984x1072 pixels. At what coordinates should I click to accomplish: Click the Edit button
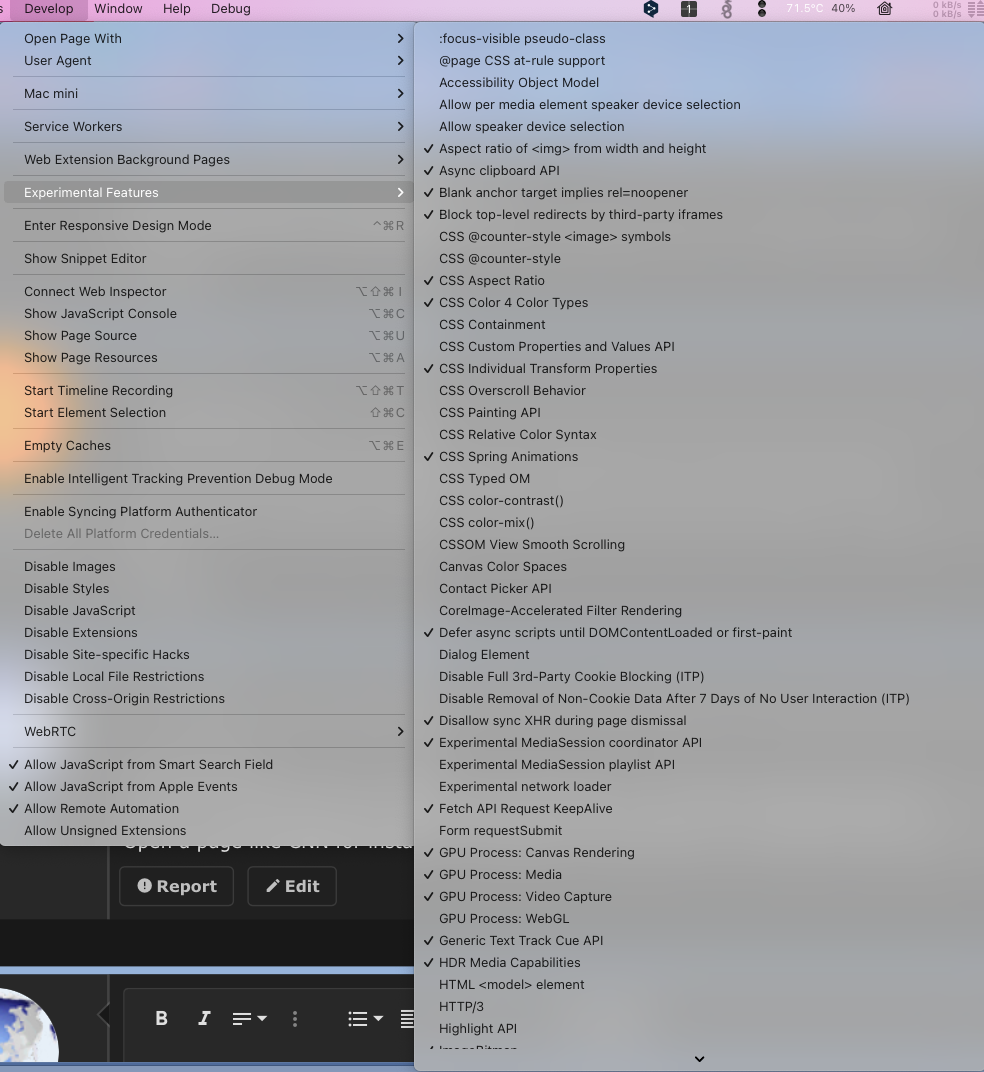pos(291,885)
